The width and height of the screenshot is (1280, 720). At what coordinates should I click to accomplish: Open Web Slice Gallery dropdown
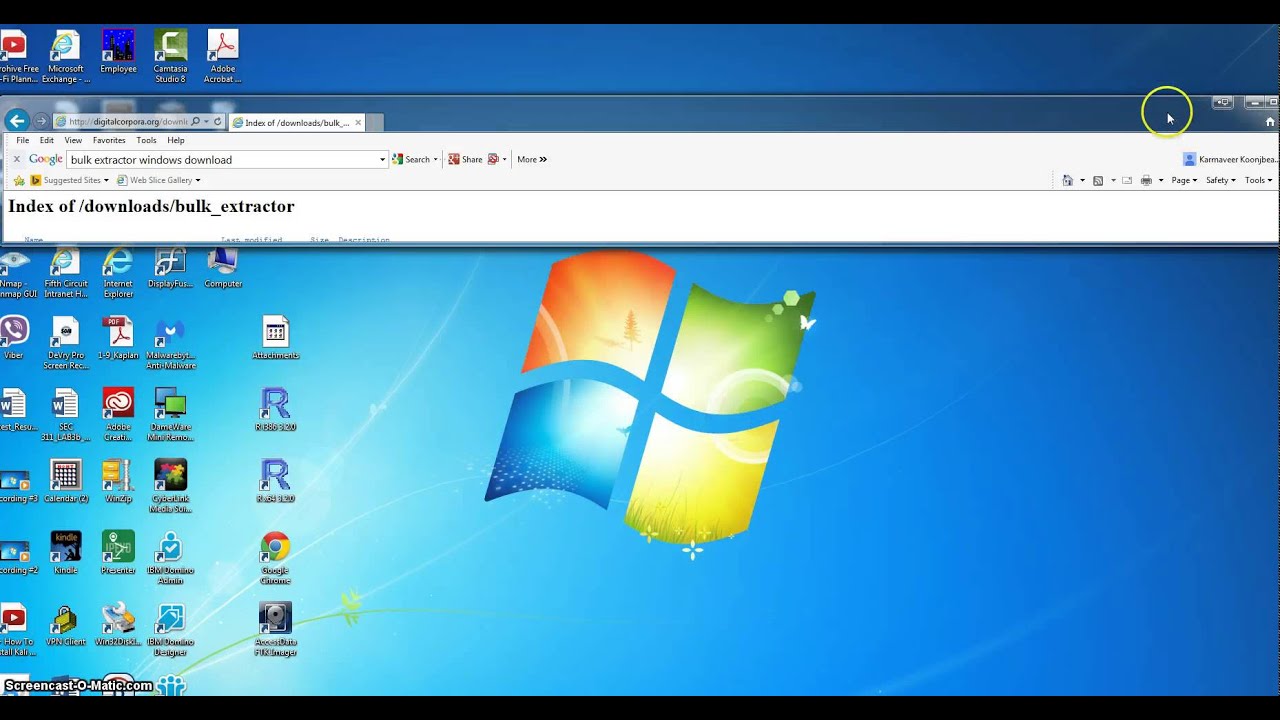point(158,180)
